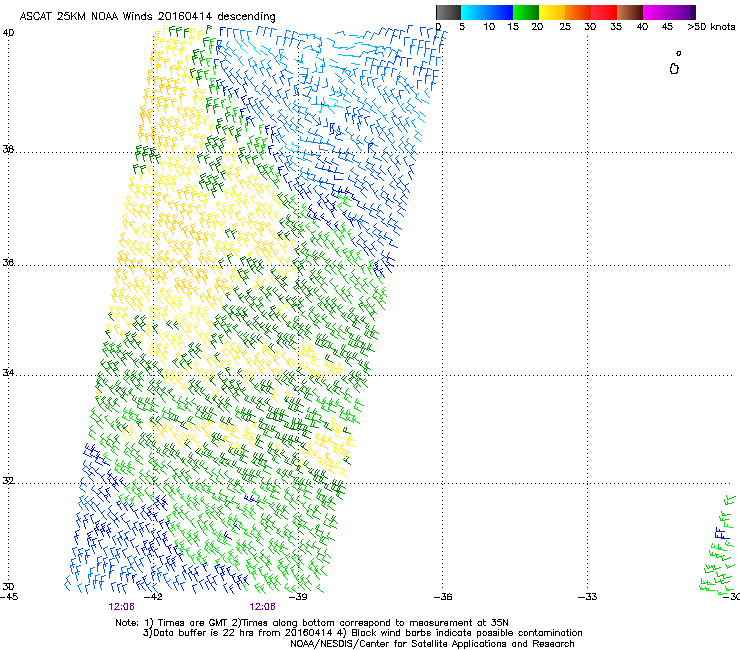Click the larger island outline near 40N
740x650 pixels.
674,69
